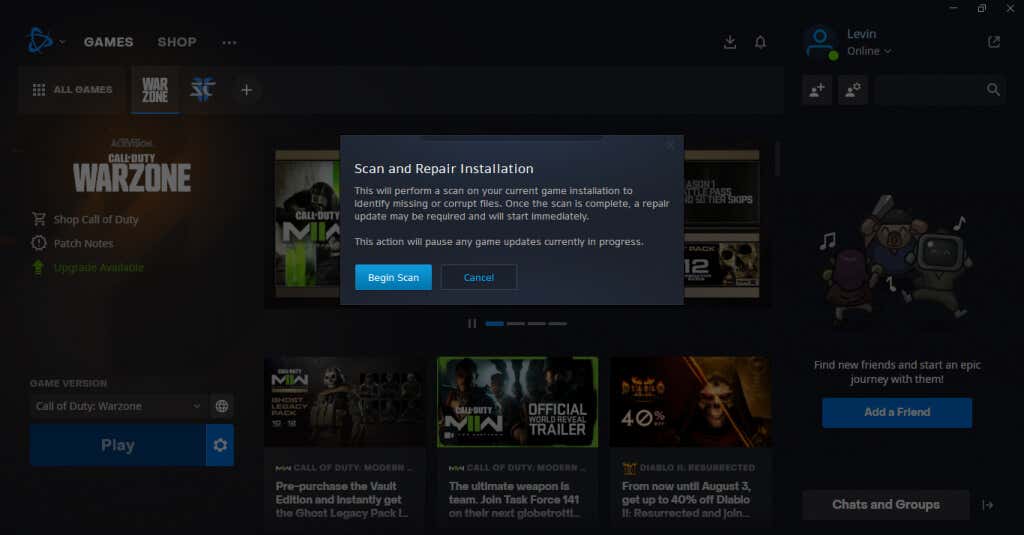Open the downloads icon
1024x535 pixels.
[x=730, y=42]
